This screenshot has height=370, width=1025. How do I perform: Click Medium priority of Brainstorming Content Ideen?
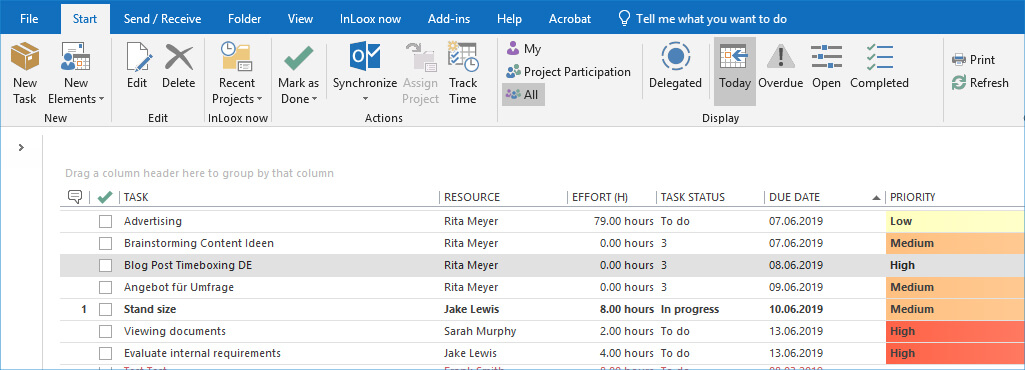tap(955, 243)
